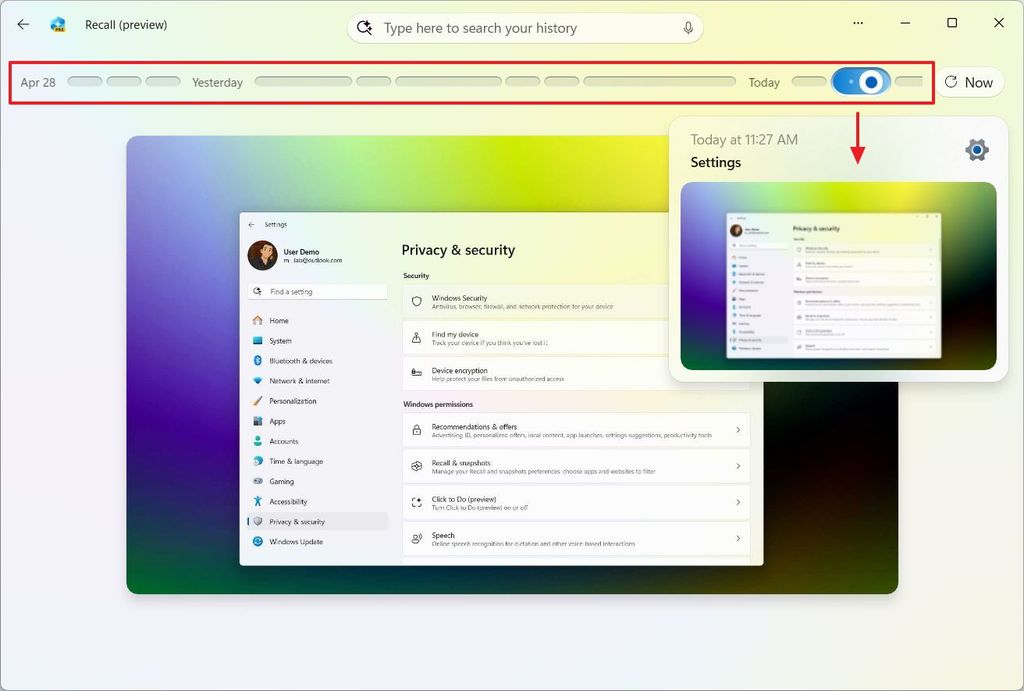This screenshot has width=1024, height=691.
Task: Click the User Demo avatar in snapshot
Action: click(263, 255)
